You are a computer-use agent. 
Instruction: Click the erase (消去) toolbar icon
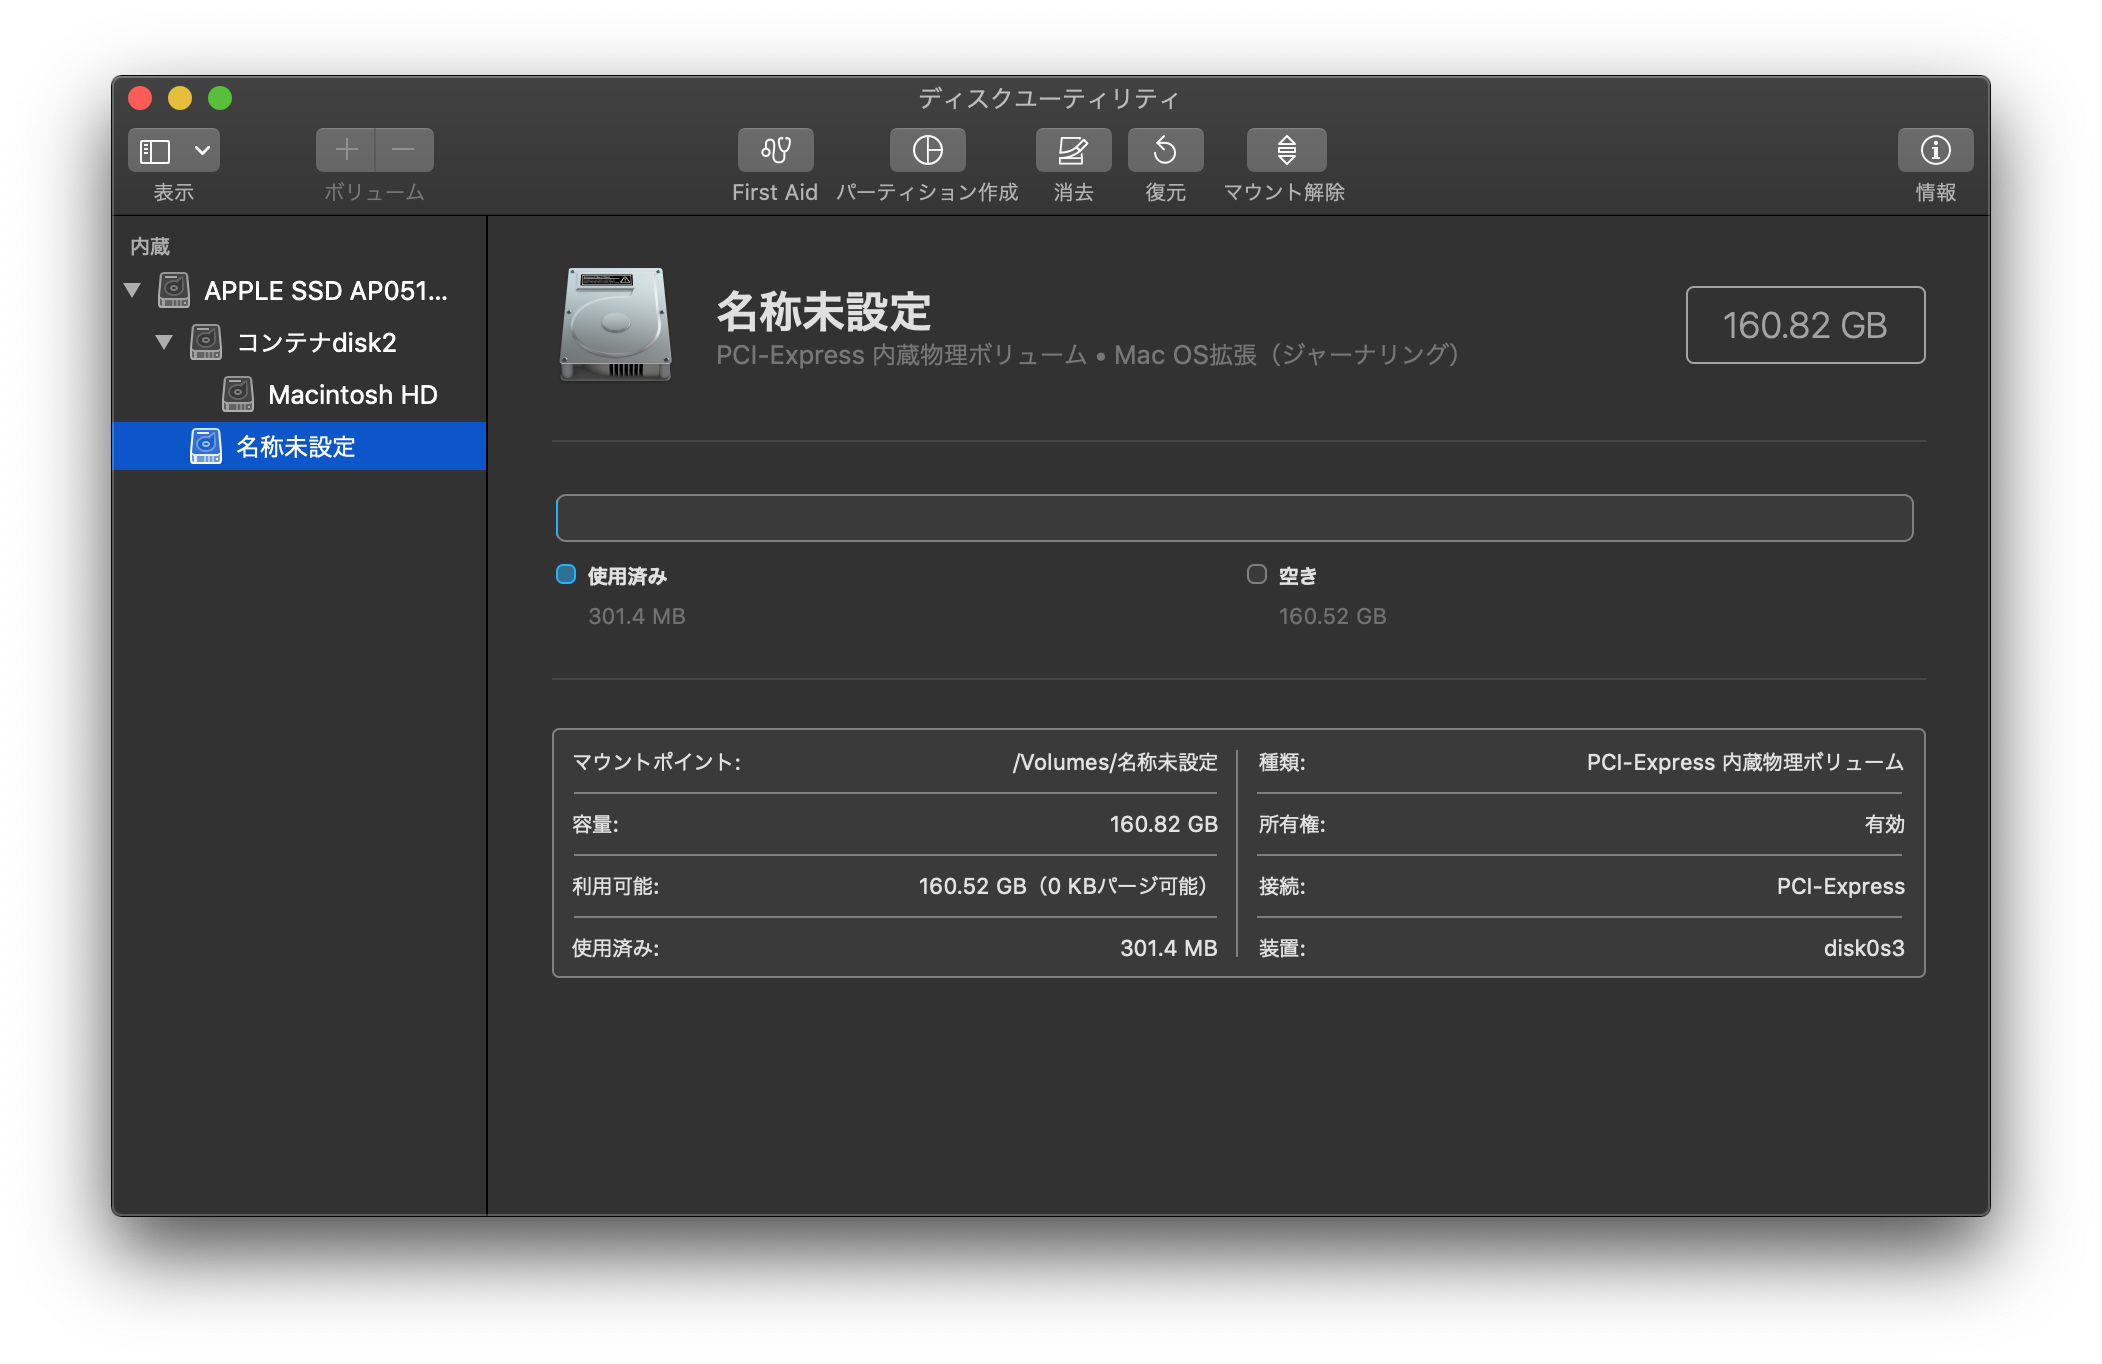(1073, 150)
